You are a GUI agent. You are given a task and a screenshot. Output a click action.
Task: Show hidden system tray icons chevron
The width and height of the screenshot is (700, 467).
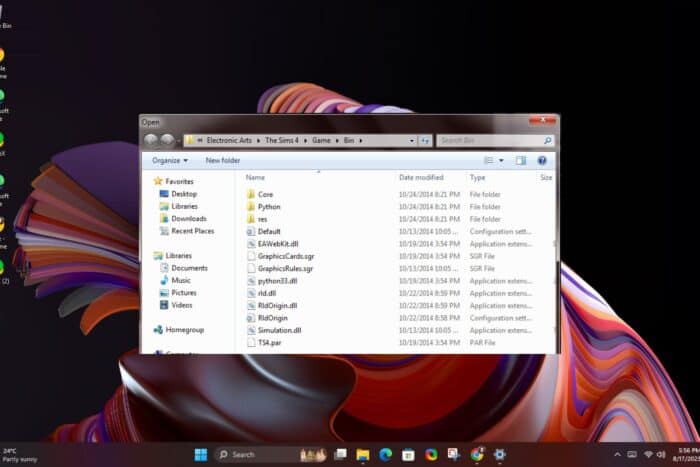[x=617, y=454]
